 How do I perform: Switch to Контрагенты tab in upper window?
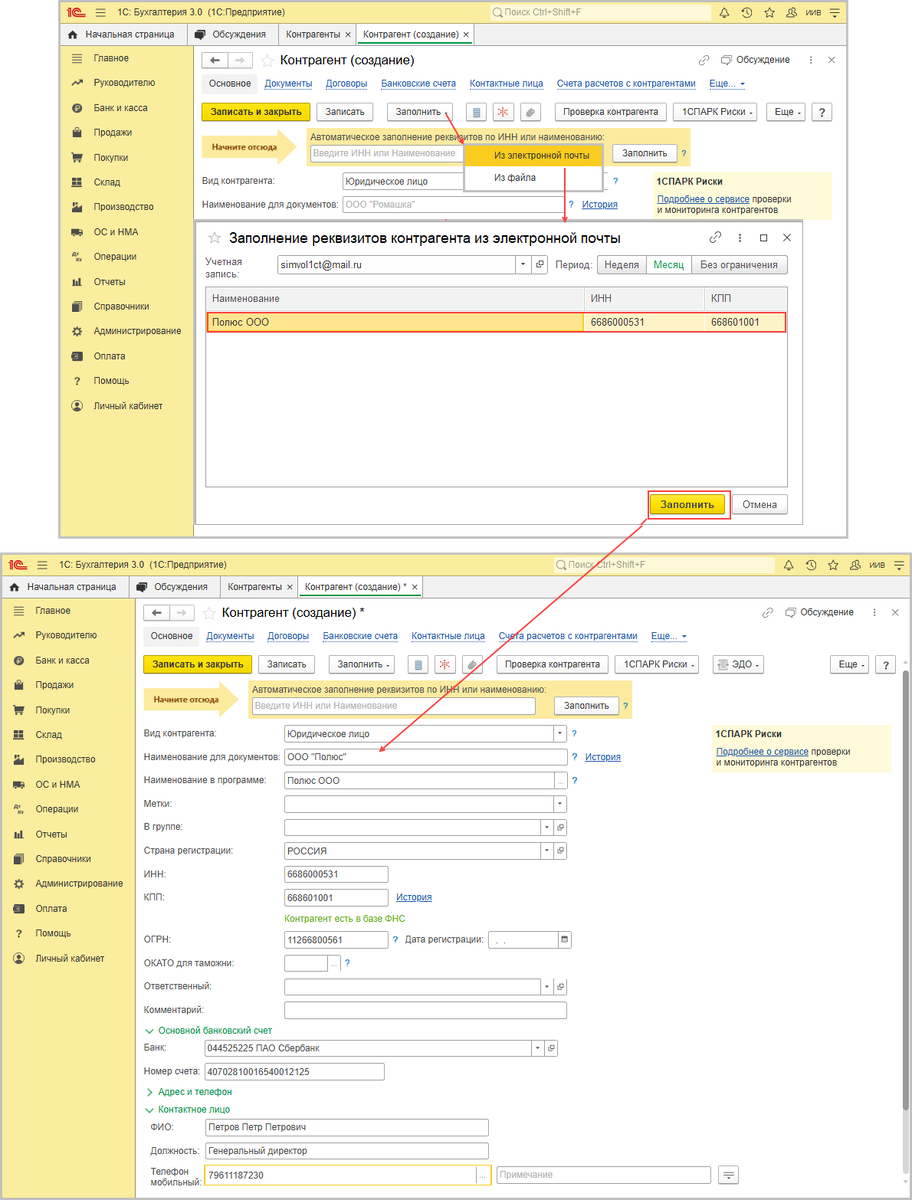point(314,34)
